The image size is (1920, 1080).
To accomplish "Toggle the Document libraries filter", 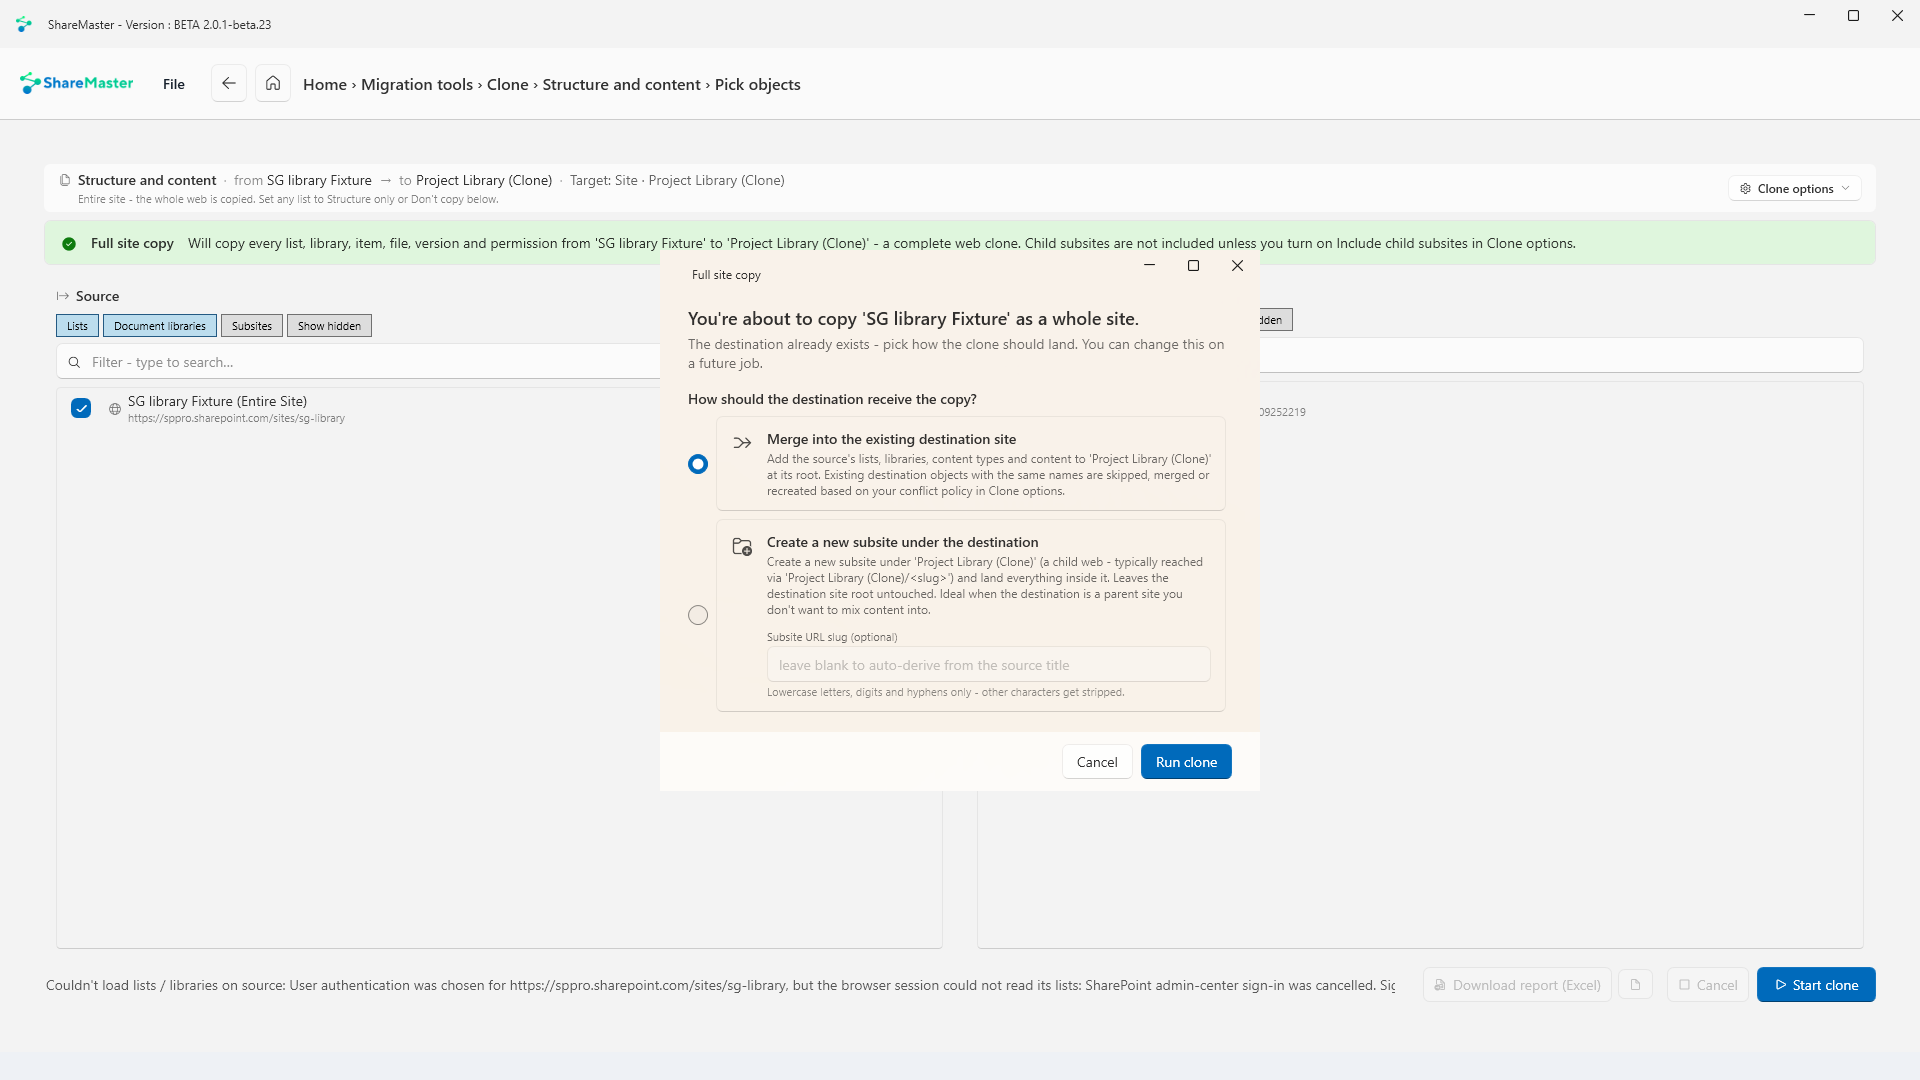I will [160, 326].
